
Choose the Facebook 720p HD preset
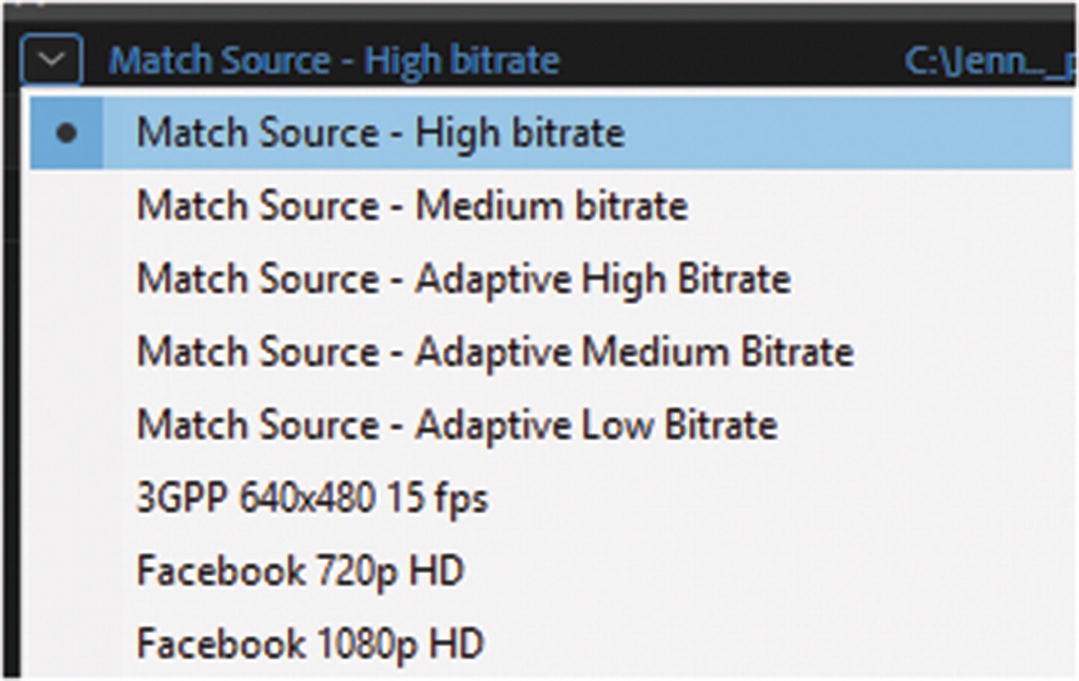[x=300, y=571]
